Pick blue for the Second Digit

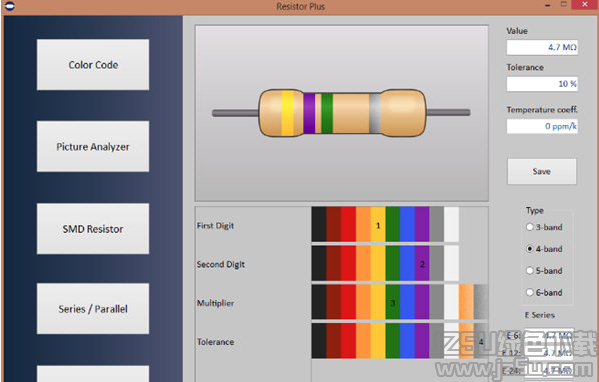[x=407, y=263]
